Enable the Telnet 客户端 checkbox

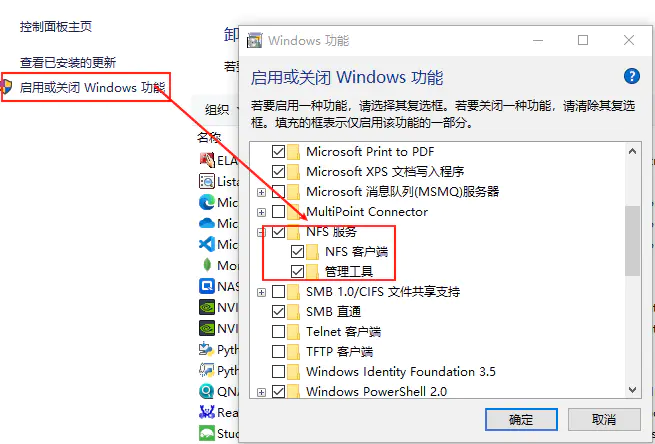point(278,332)
